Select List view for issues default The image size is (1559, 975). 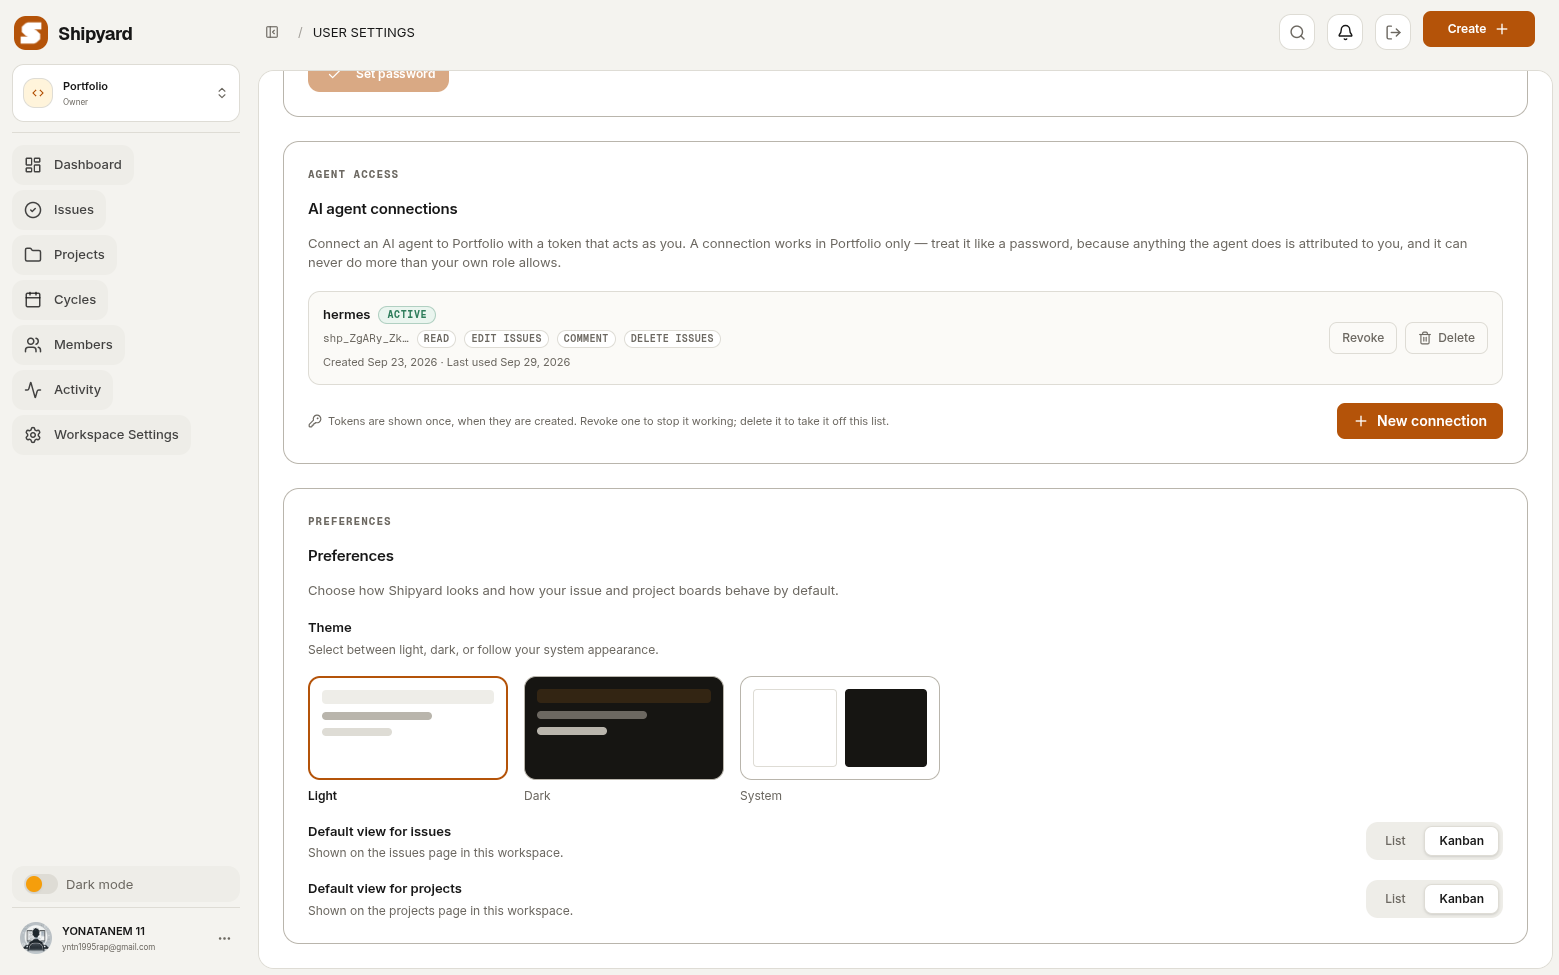pos(1395,841)
